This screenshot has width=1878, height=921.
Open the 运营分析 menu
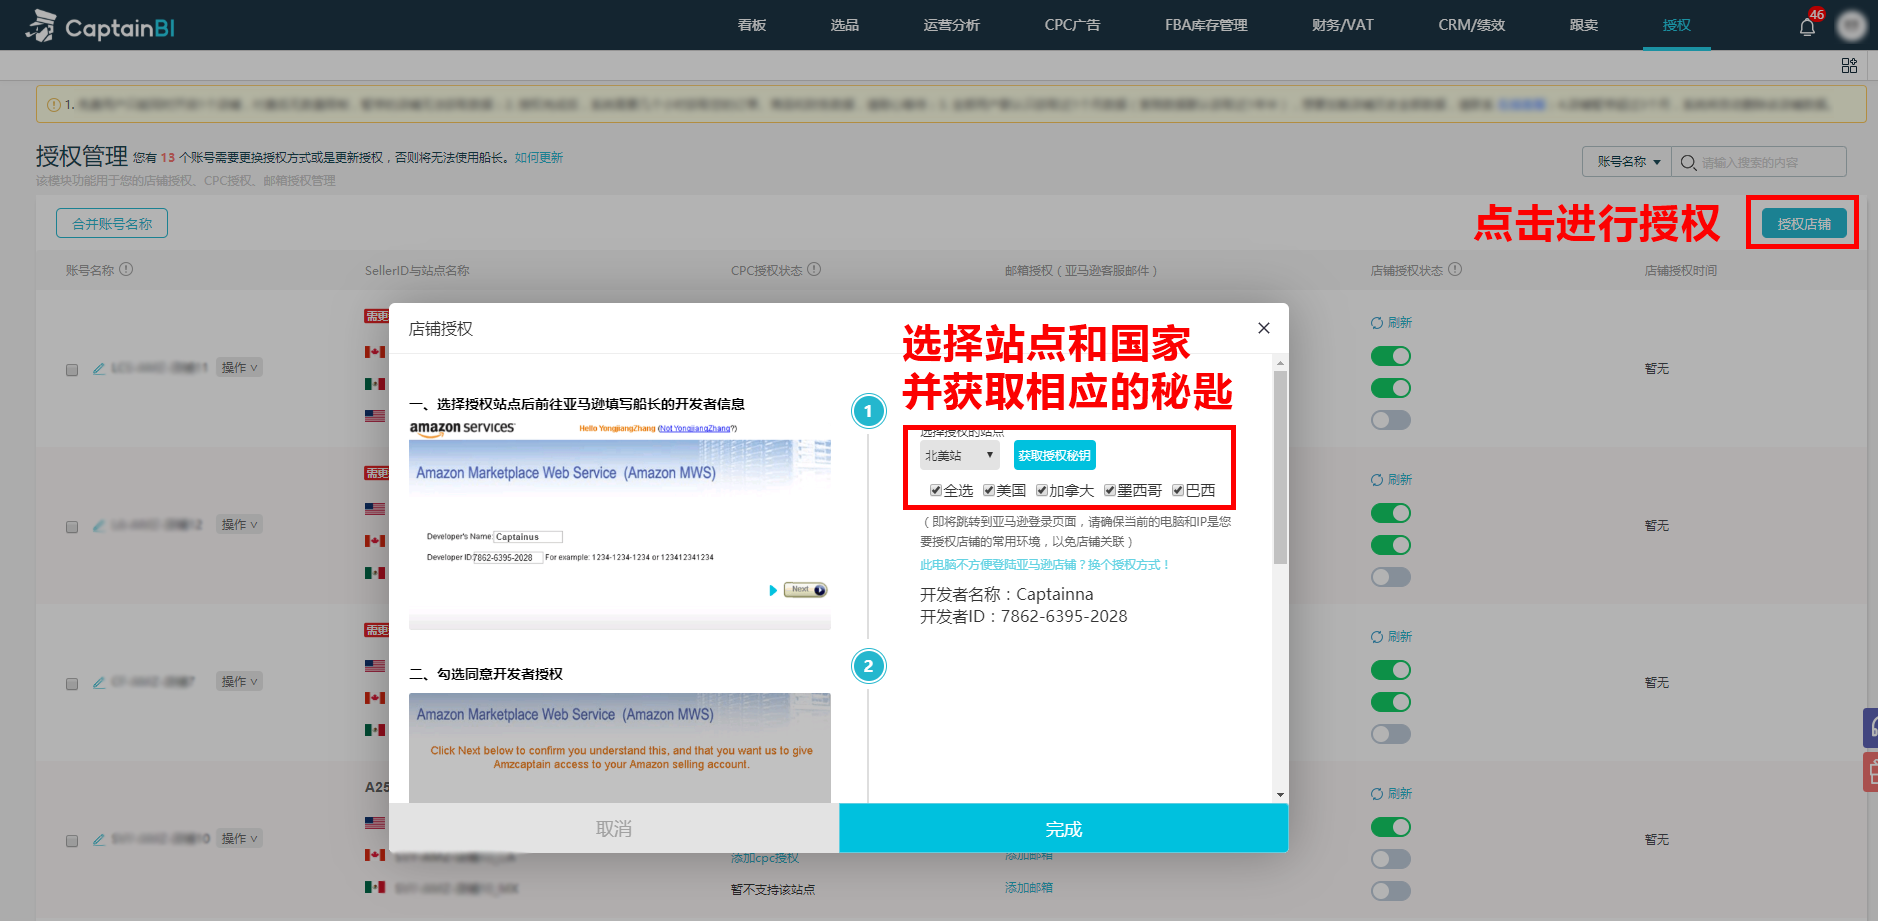pos(952,25)
